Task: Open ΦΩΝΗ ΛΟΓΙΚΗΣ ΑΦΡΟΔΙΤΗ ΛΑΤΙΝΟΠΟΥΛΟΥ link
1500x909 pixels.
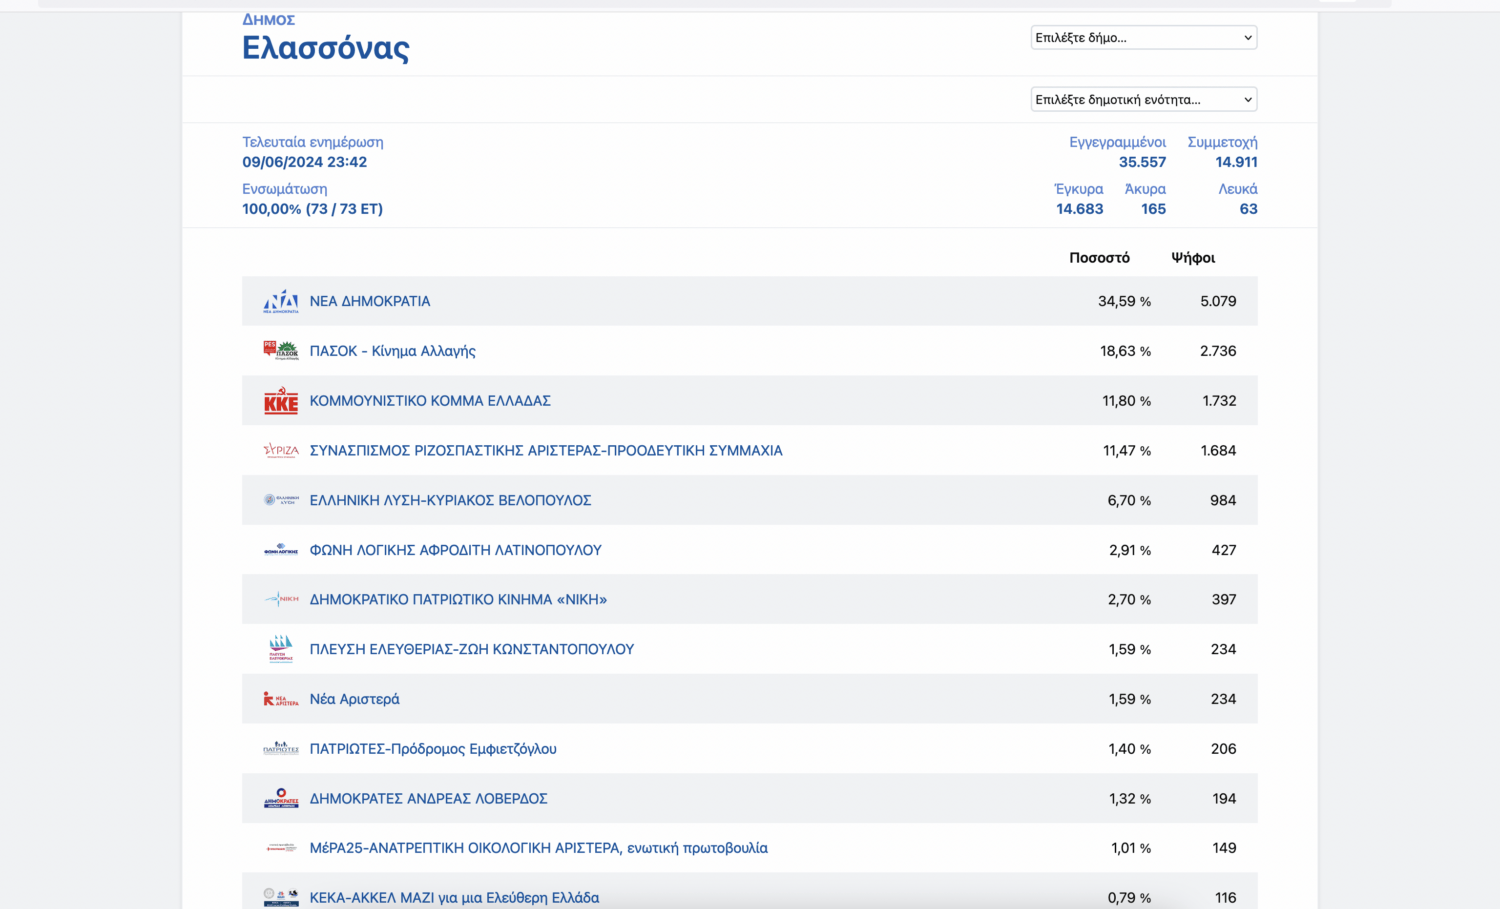Action: pyautogui.click(x=456, y=550)
